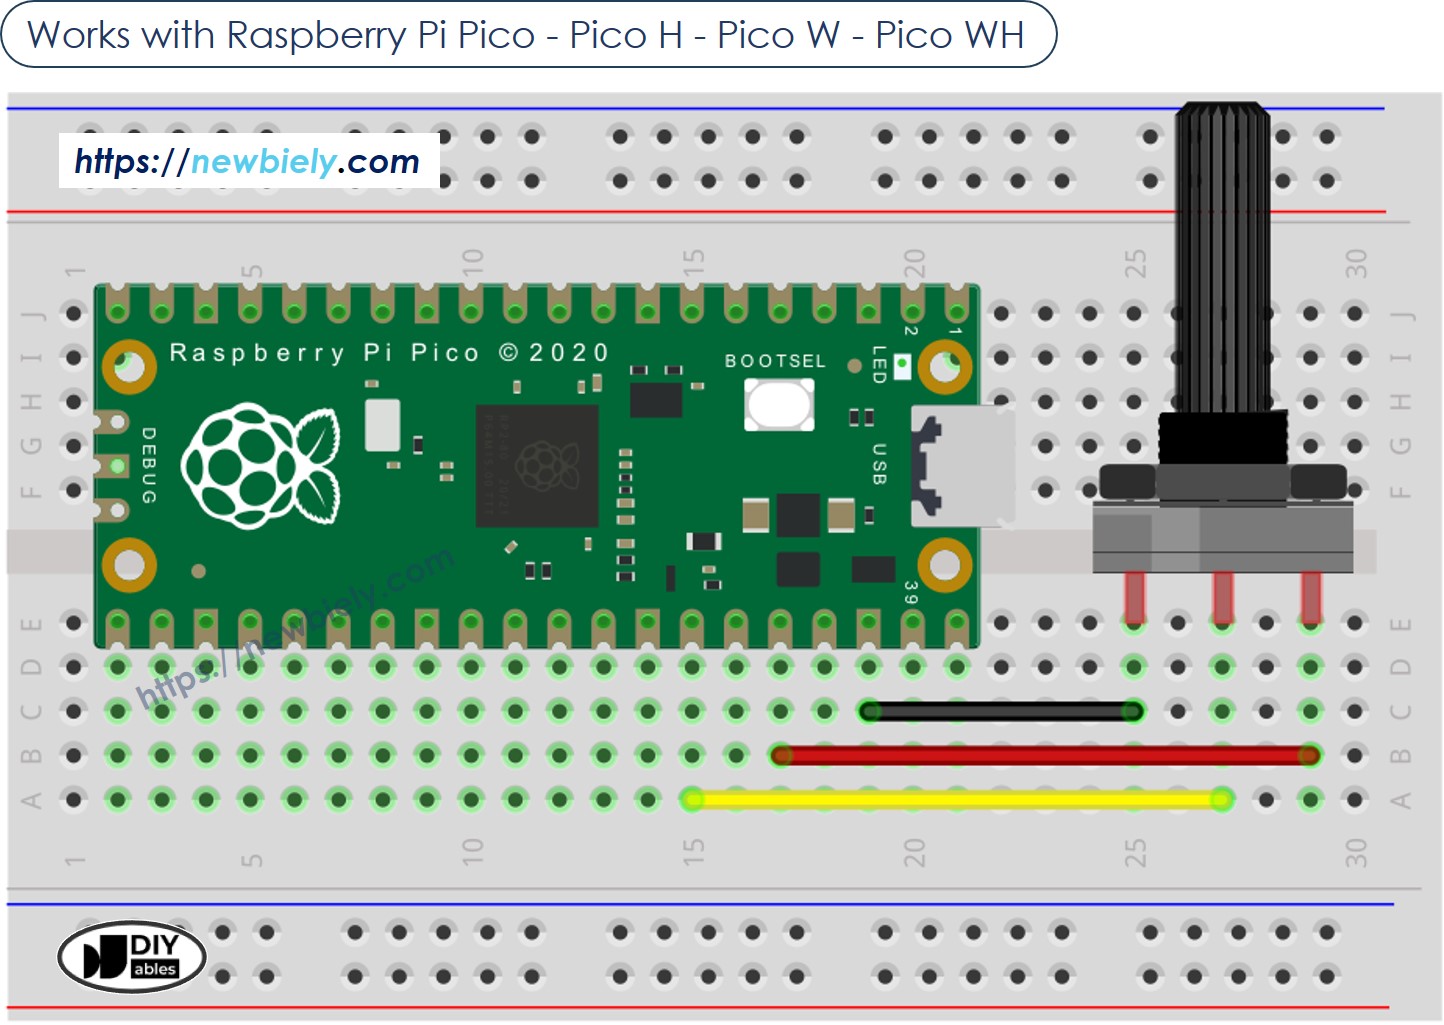The height and width of the screenshot is (1025, 1444).
Task: Click row letter A on the left side
Action: coord(32,800)
